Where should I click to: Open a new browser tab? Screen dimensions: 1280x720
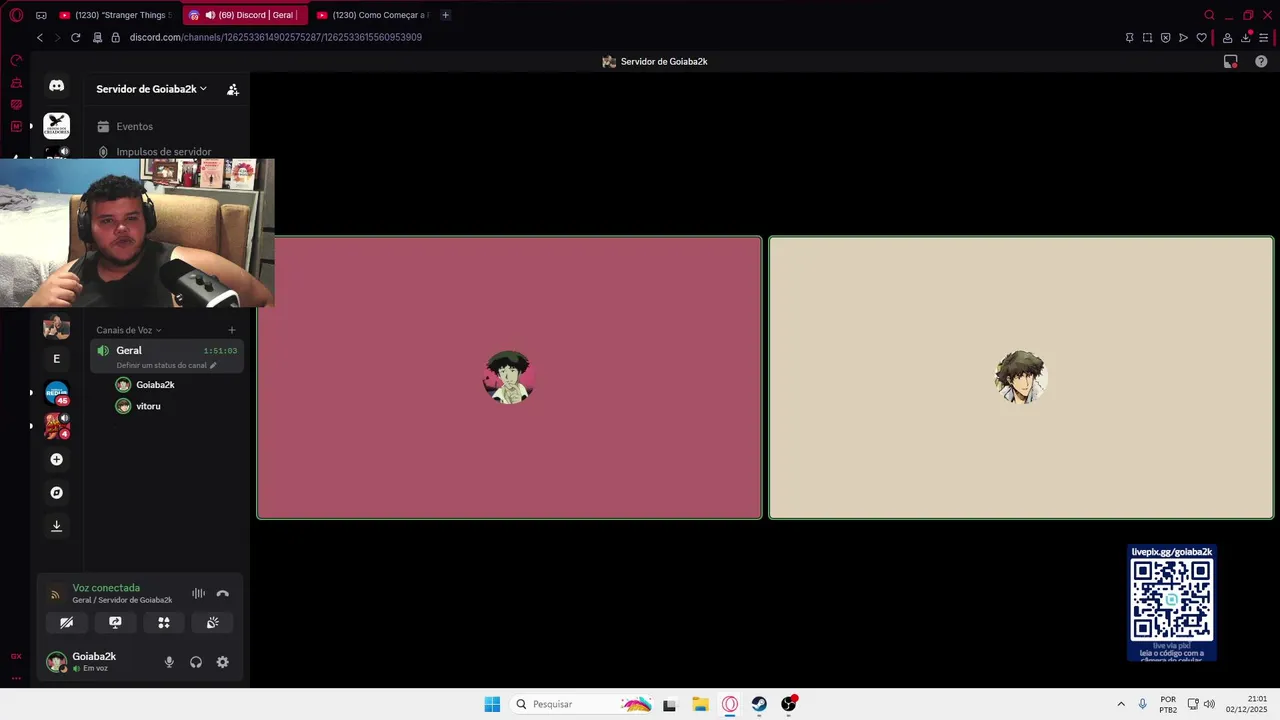point(446,15)
